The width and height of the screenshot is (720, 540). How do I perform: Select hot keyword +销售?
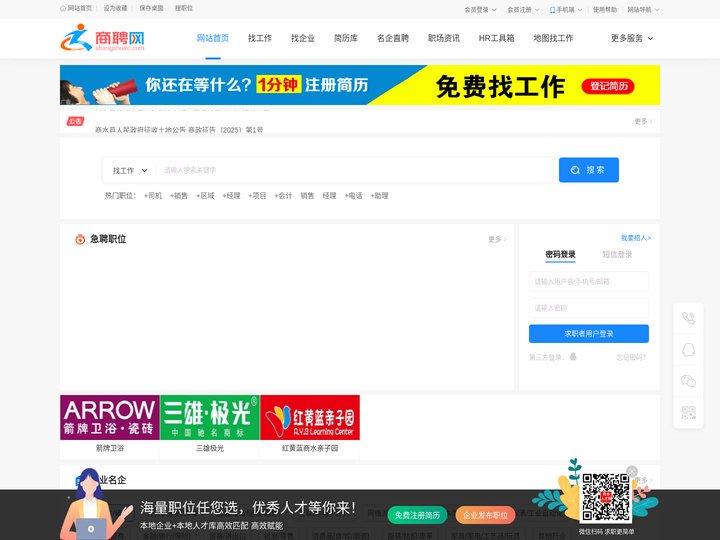coord(179,196)
